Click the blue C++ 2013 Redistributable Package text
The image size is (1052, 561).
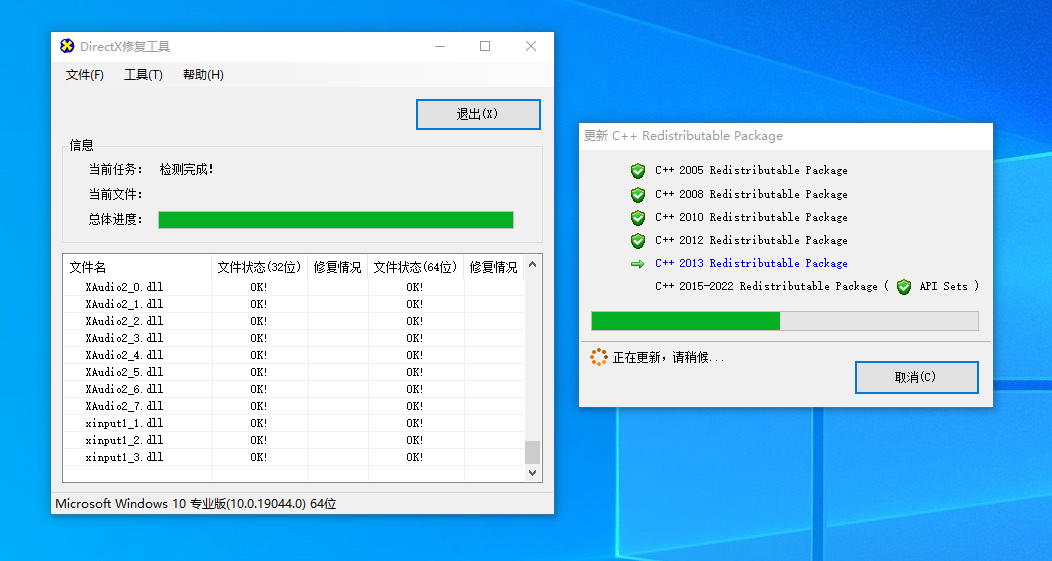pyautogui.click(x=751, y=264)
